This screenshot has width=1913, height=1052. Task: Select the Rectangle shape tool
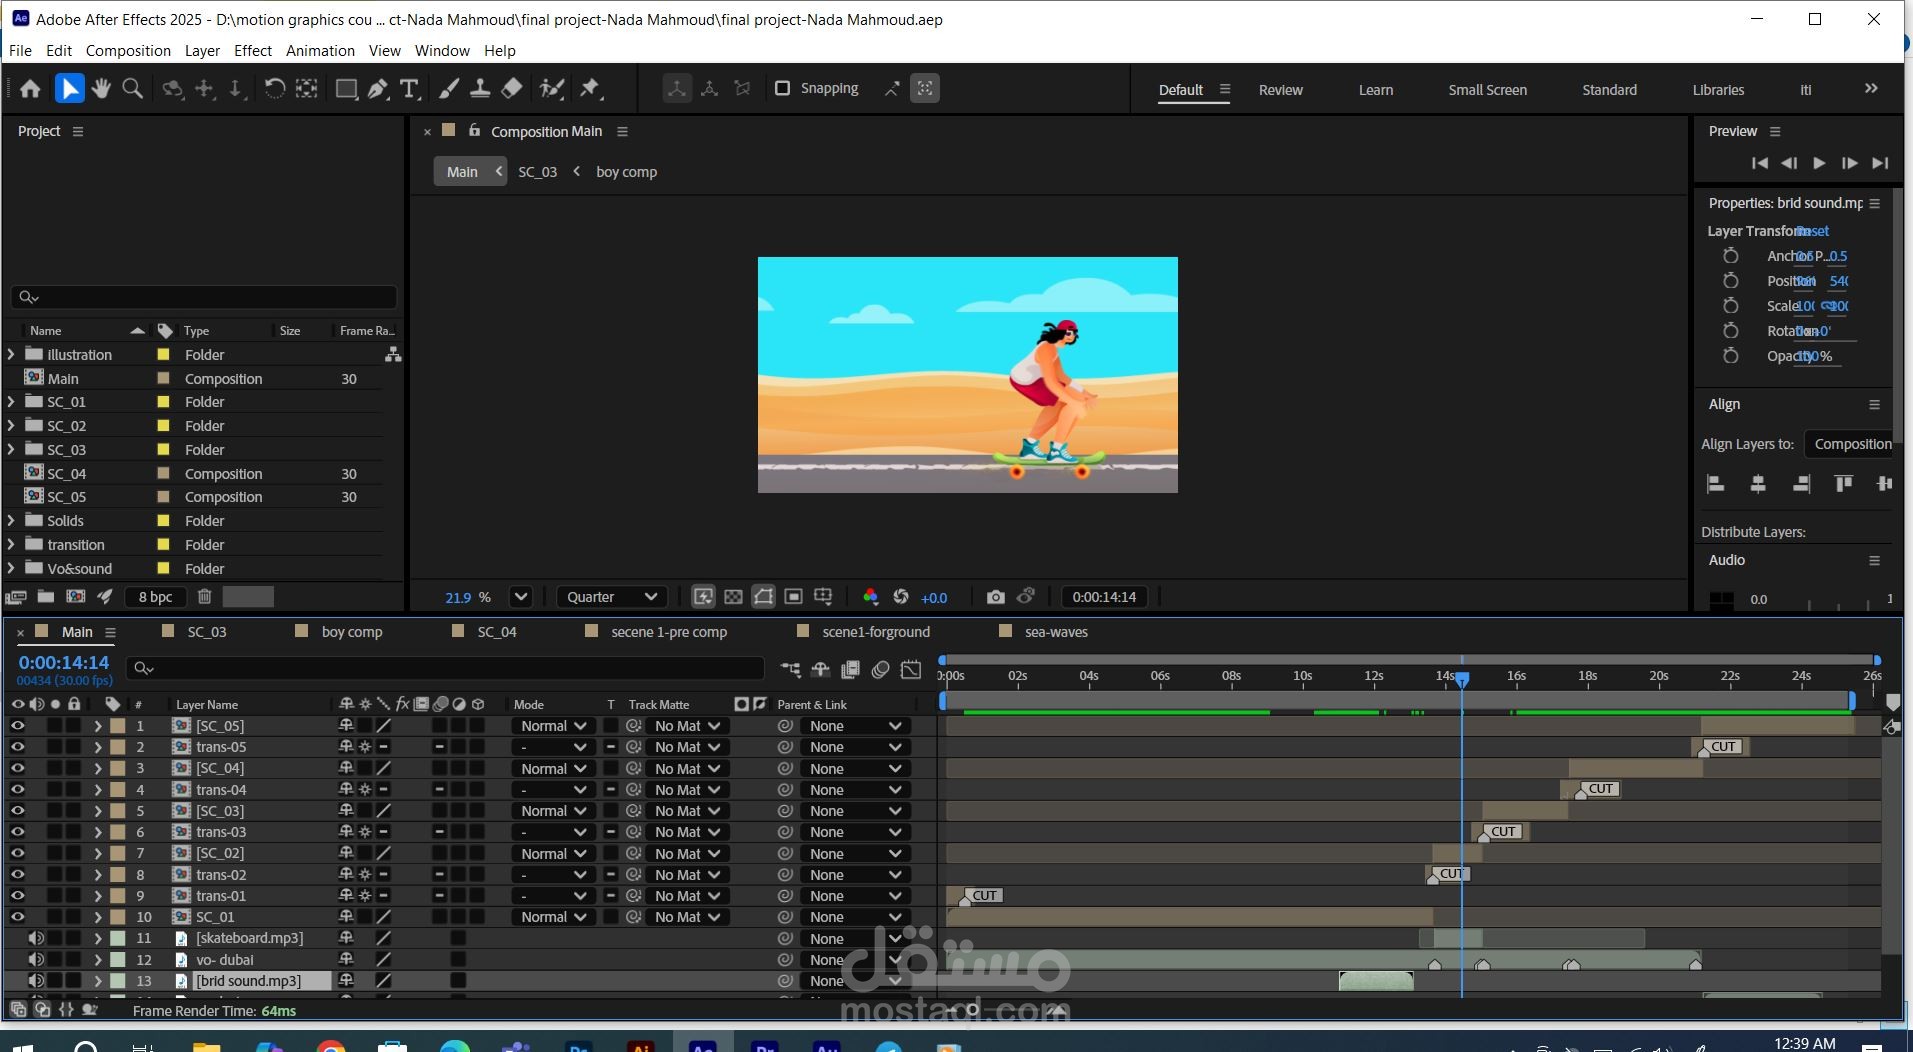[x=346, y=89]
